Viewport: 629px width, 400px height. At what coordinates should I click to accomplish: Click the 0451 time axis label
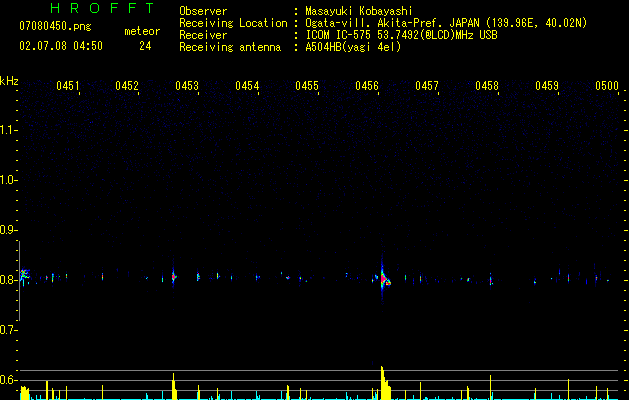click(x=67, y=86)
